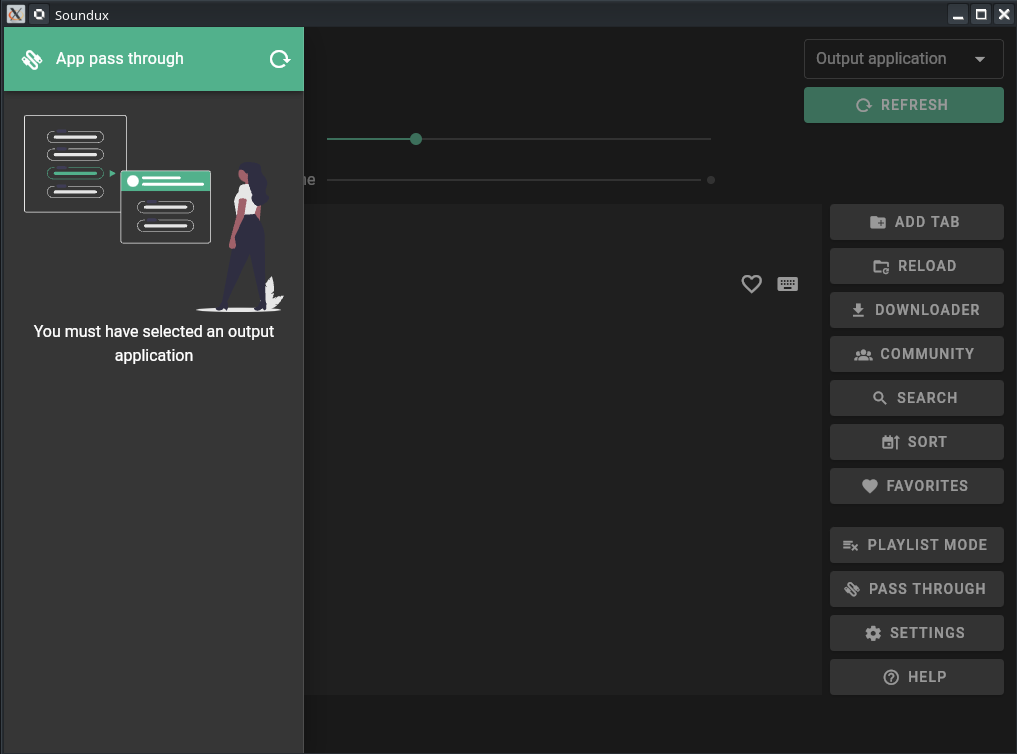The width and height of the screenshot is (1017, 754).
Task: Toggle the PASS THROUGH button
Action: pos(916,589)
